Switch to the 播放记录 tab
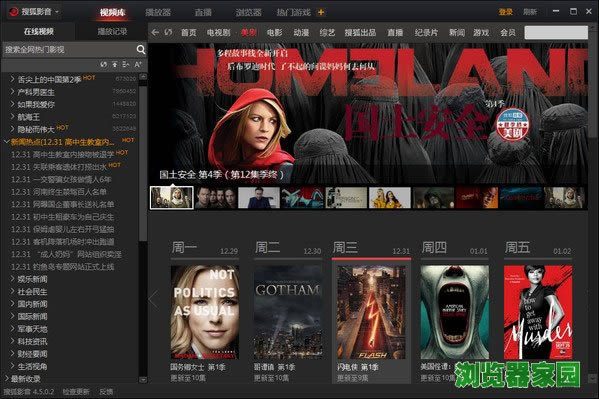The height and width of the screenshot is (399, 599). click(x=112, y=31)
